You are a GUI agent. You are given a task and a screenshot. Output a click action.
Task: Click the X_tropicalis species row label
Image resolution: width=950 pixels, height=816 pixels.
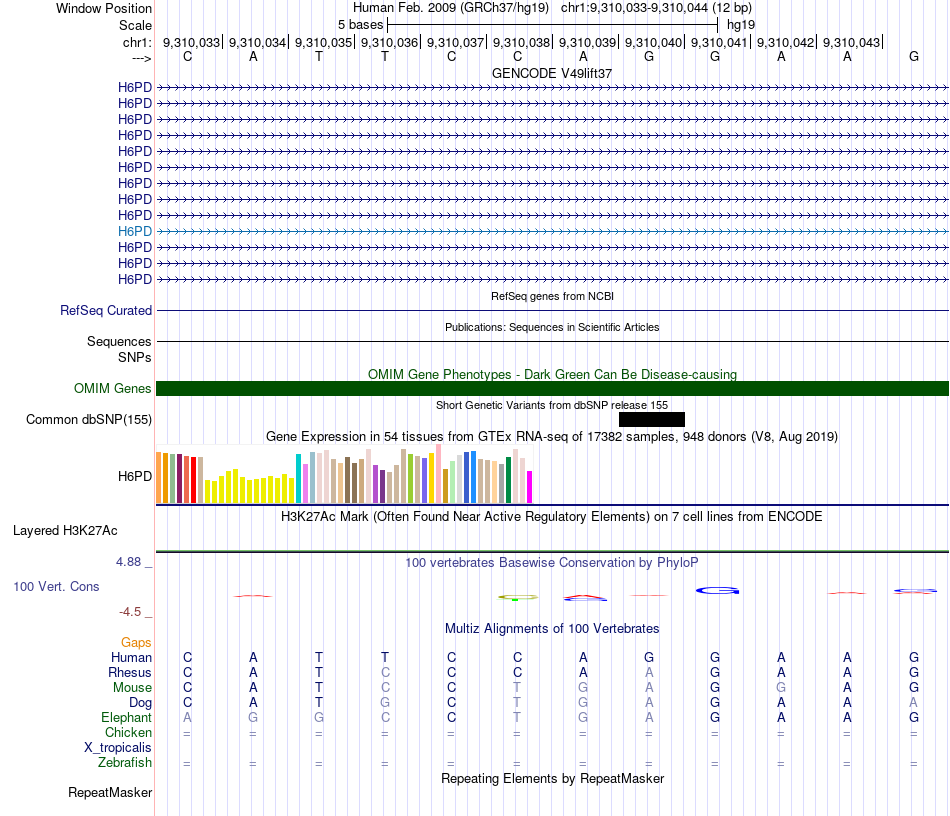118,748
